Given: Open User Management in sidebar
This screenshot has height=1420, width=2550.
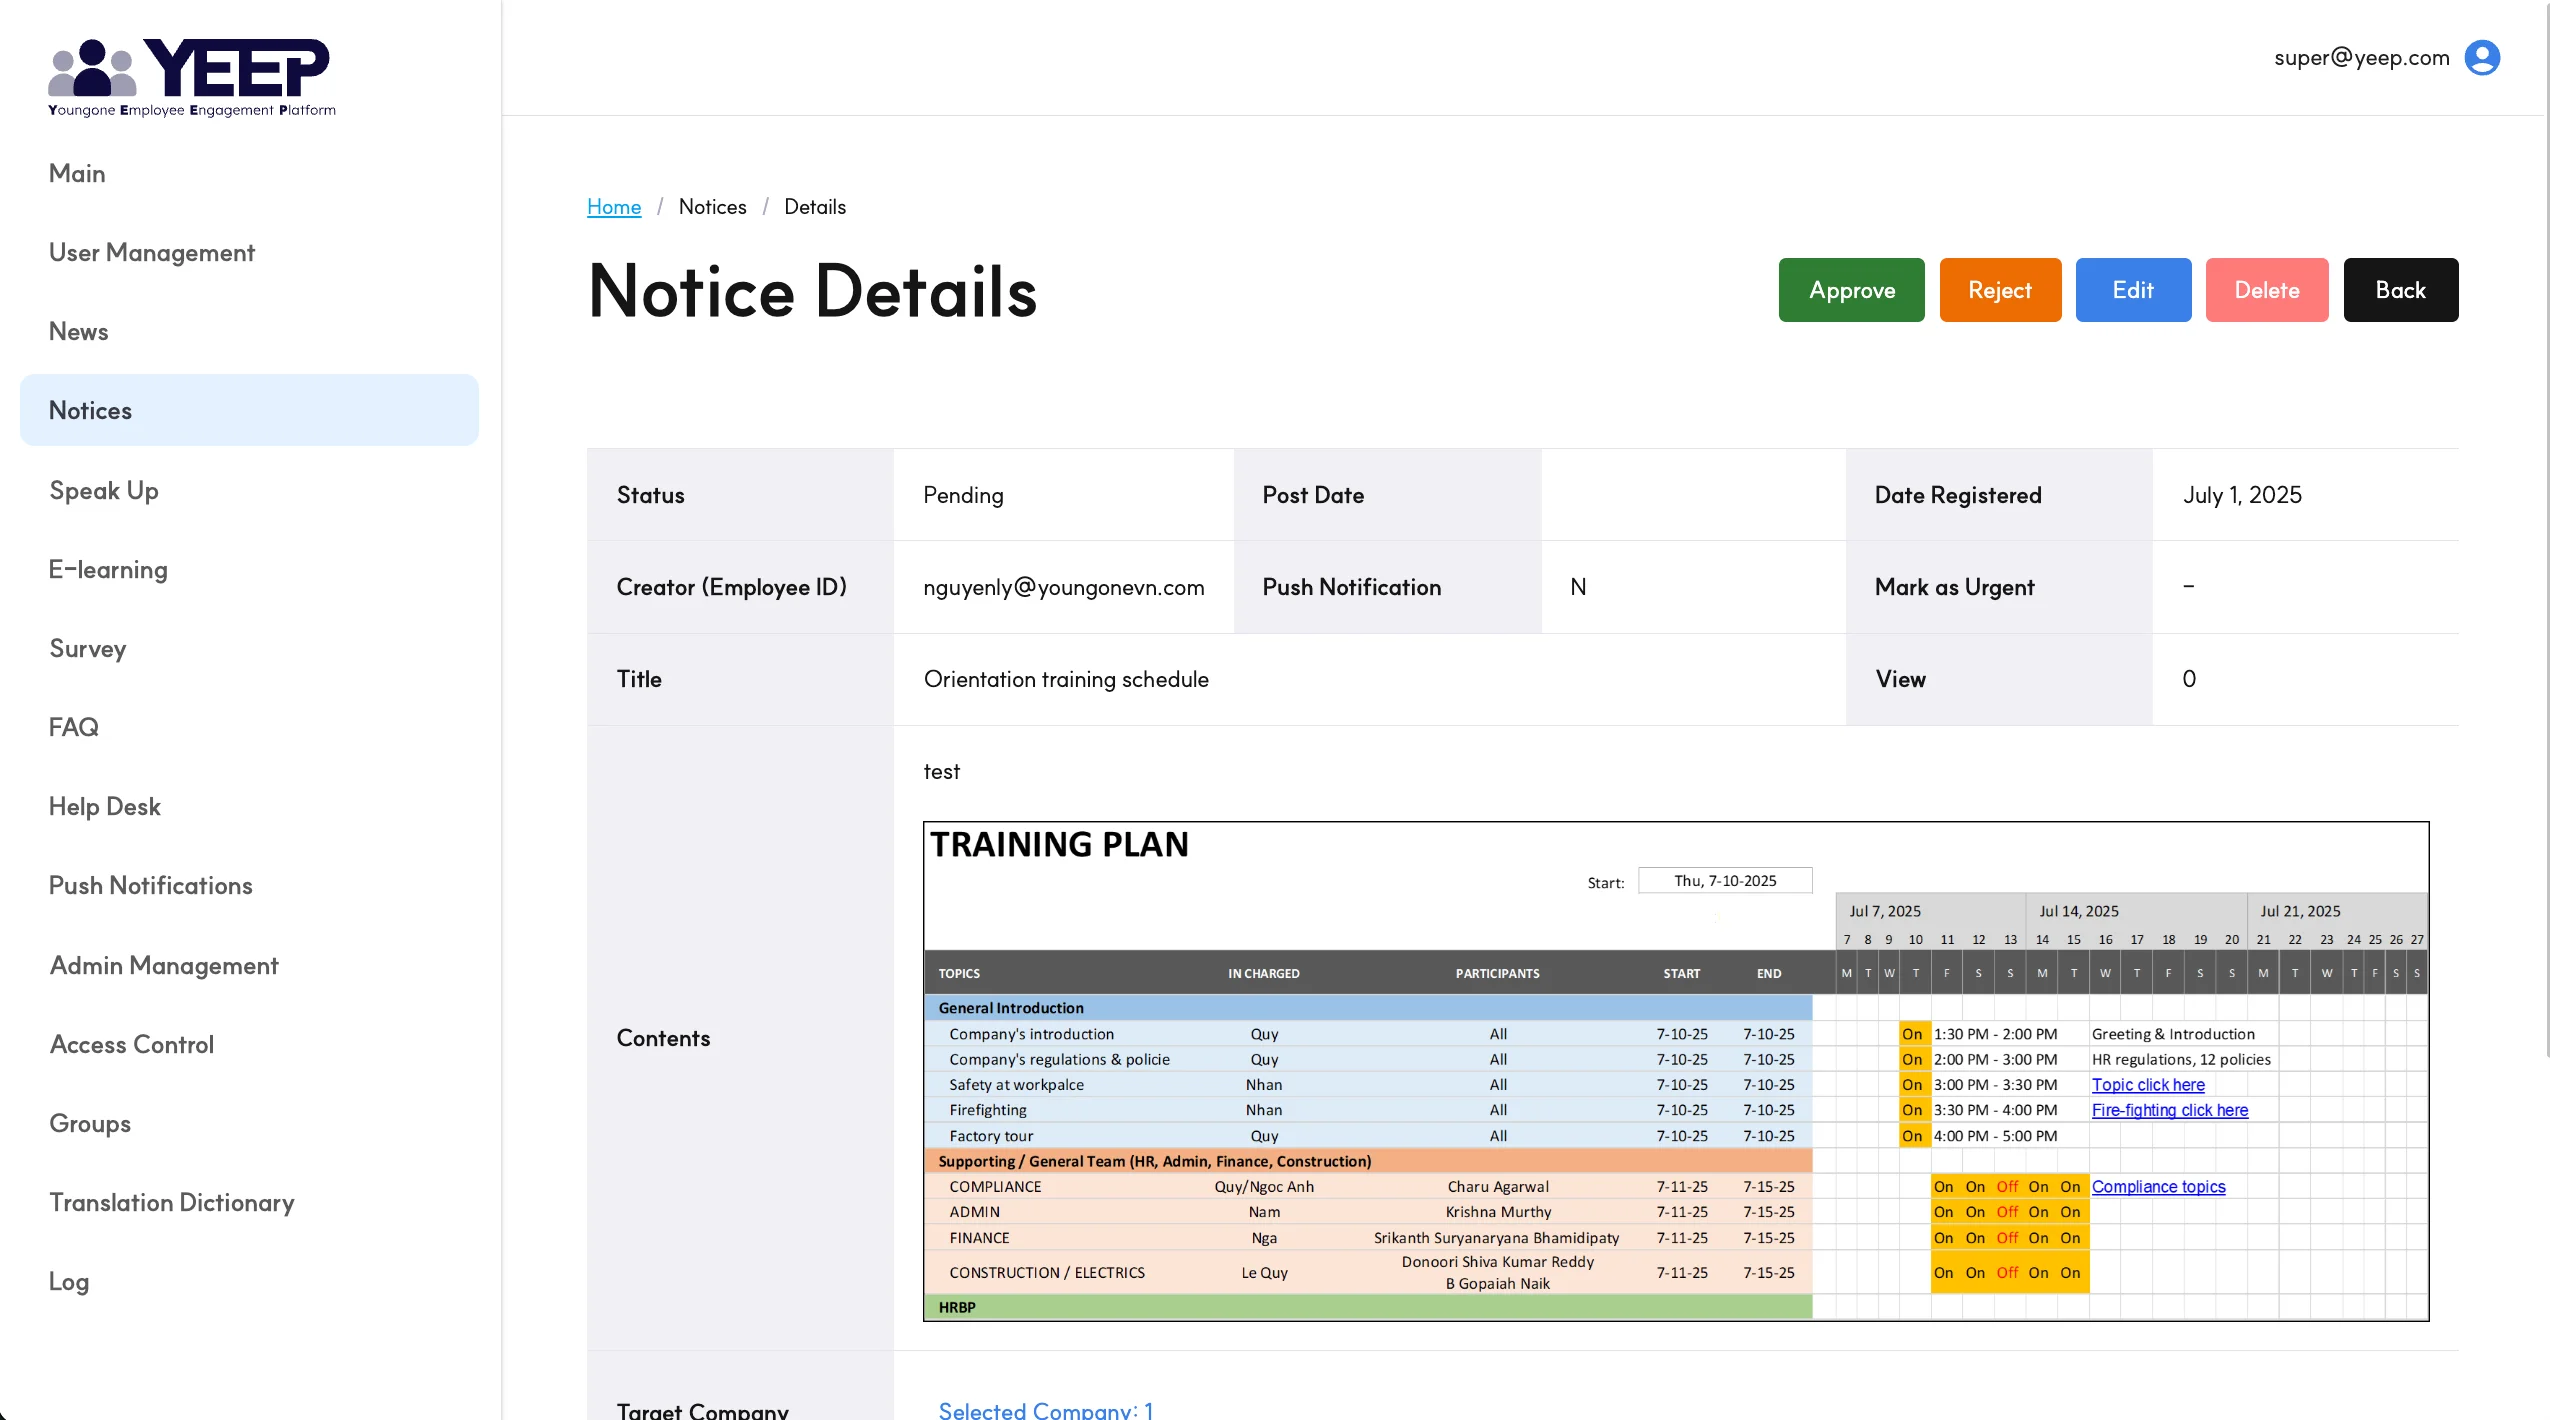Looking at the screenshot, I should 152,252.
